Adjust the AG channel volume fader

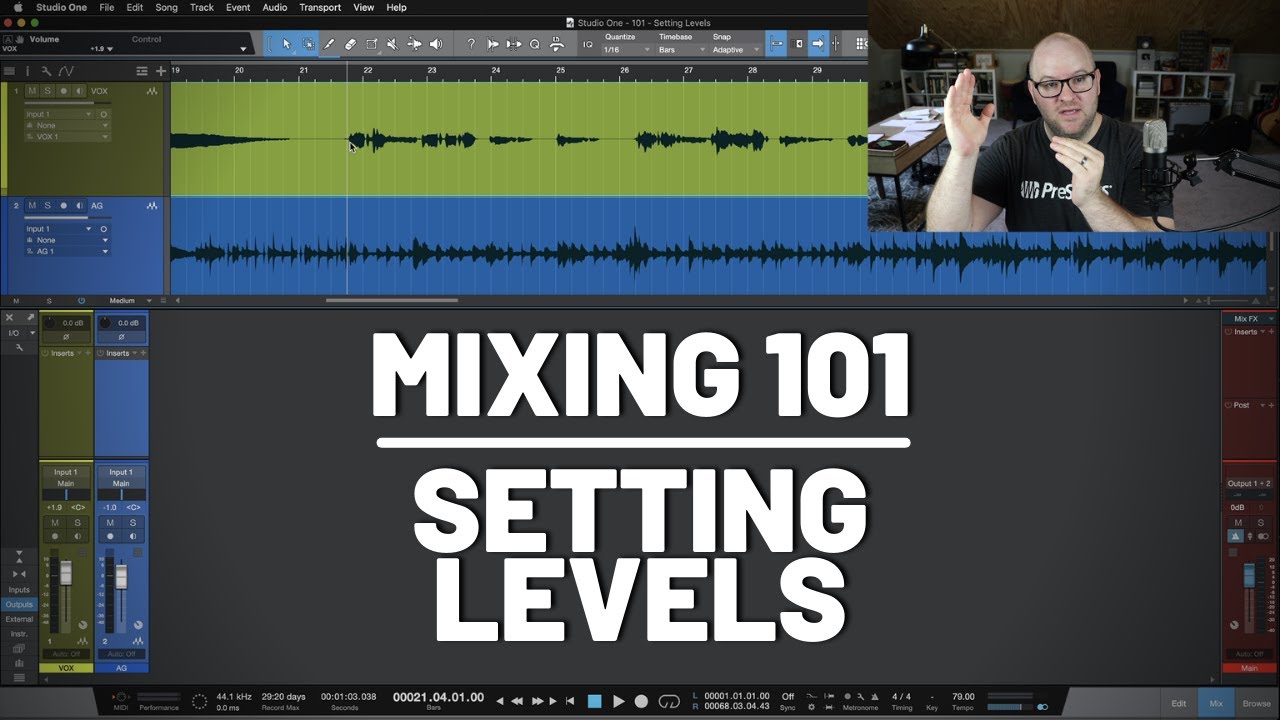click(x=121, y=577)
